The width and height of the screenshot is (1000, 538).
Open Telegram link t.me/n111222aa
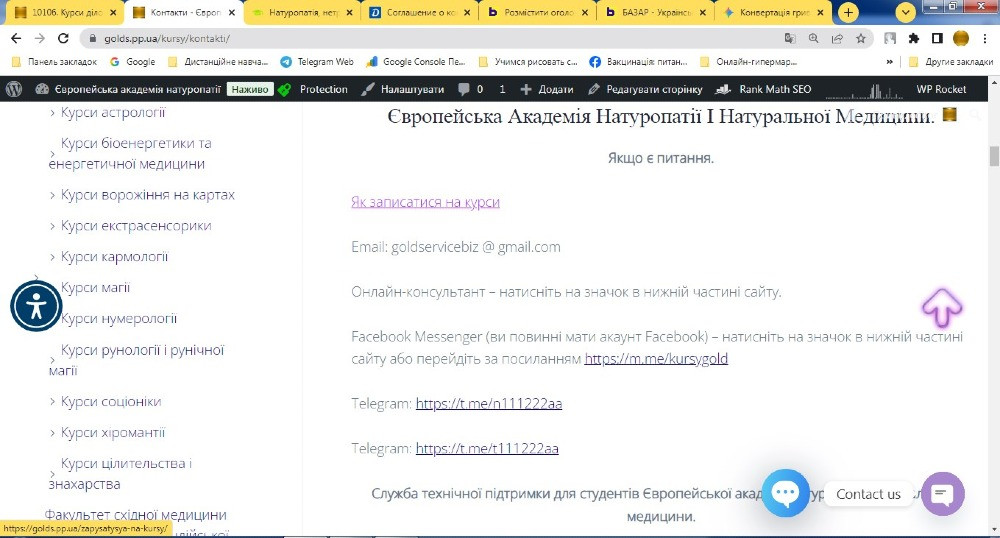pos(489,404)
